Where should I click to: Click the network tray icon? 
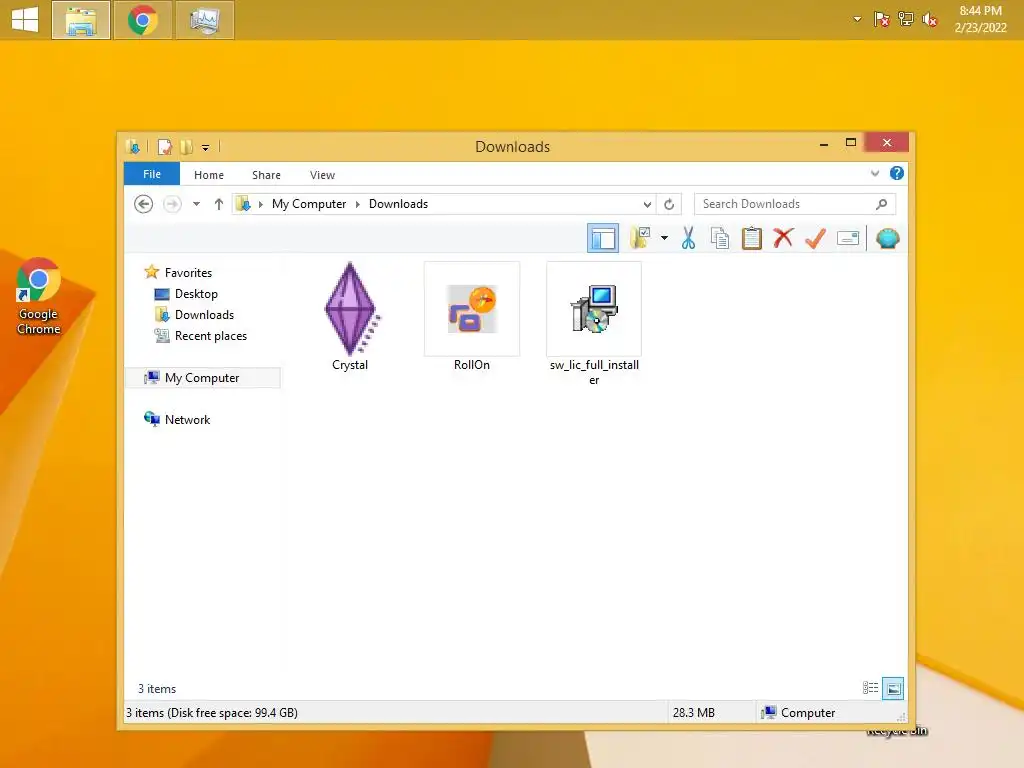point(906,19)
